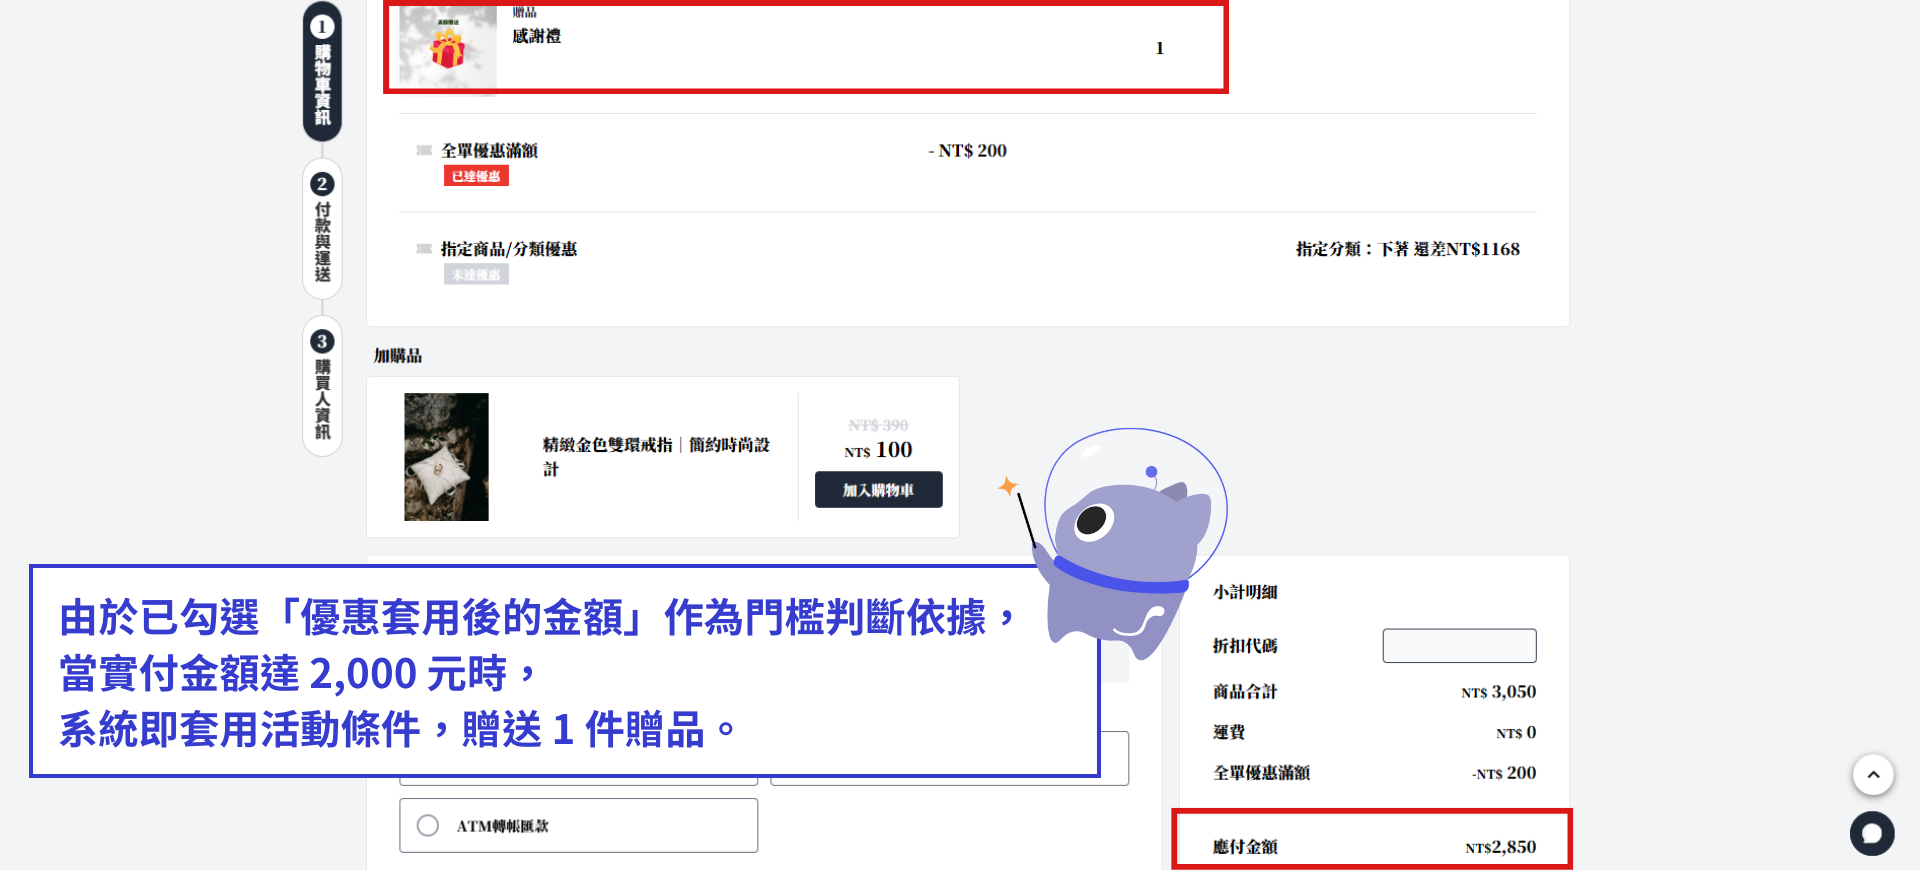Click the scroll-to-top arrow button
The height and width of the screenshot is (870, 1920).
(x=1873, y=774)
